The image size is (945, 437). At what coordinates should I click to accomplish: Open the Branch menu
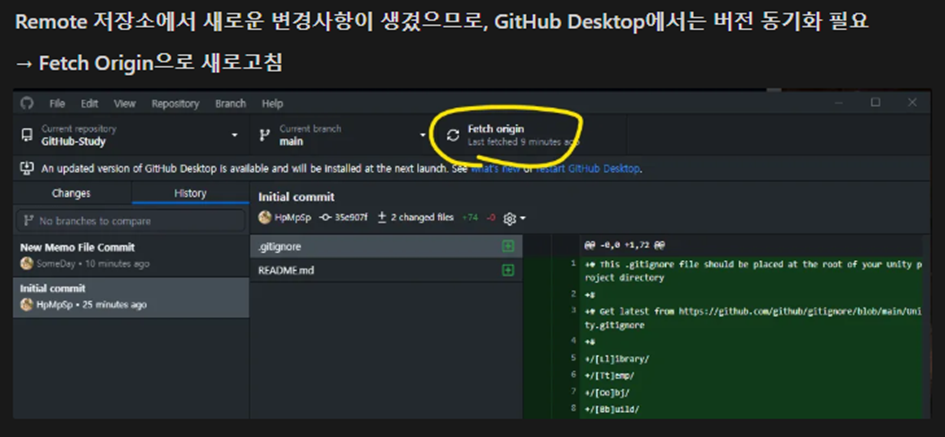230,104
